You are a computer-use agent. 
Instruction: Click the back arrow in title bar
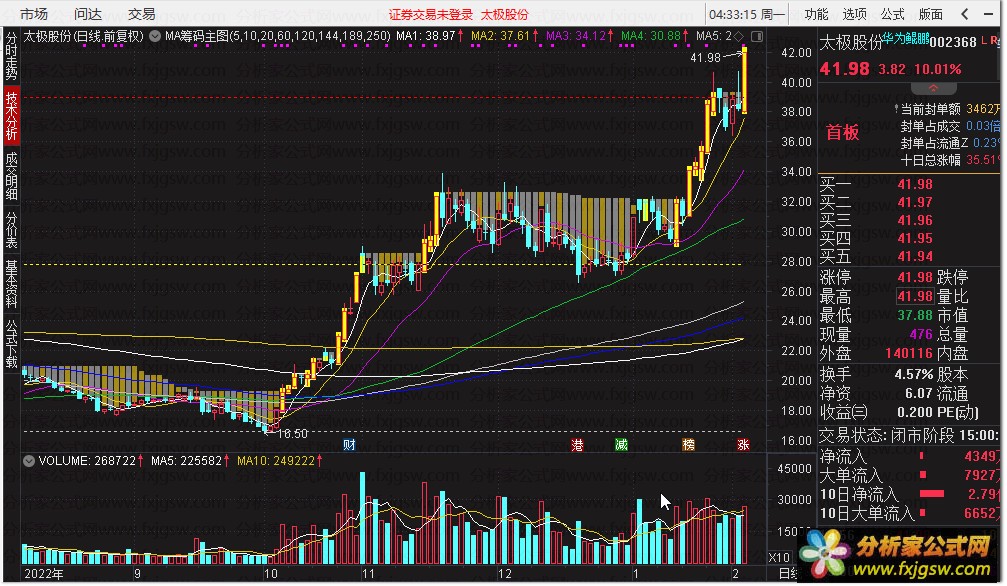point(965,13)
